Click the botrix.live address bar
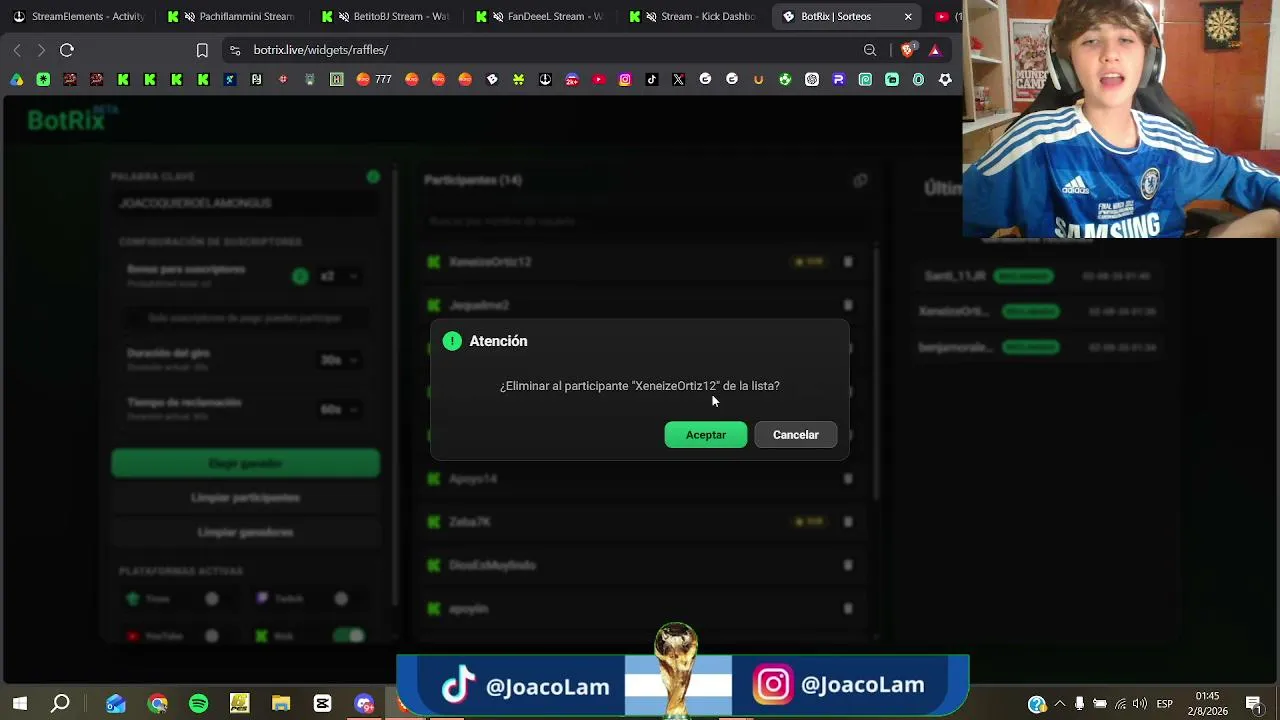The width and height of the screenshot is (1280, 720). click(540, 50)
